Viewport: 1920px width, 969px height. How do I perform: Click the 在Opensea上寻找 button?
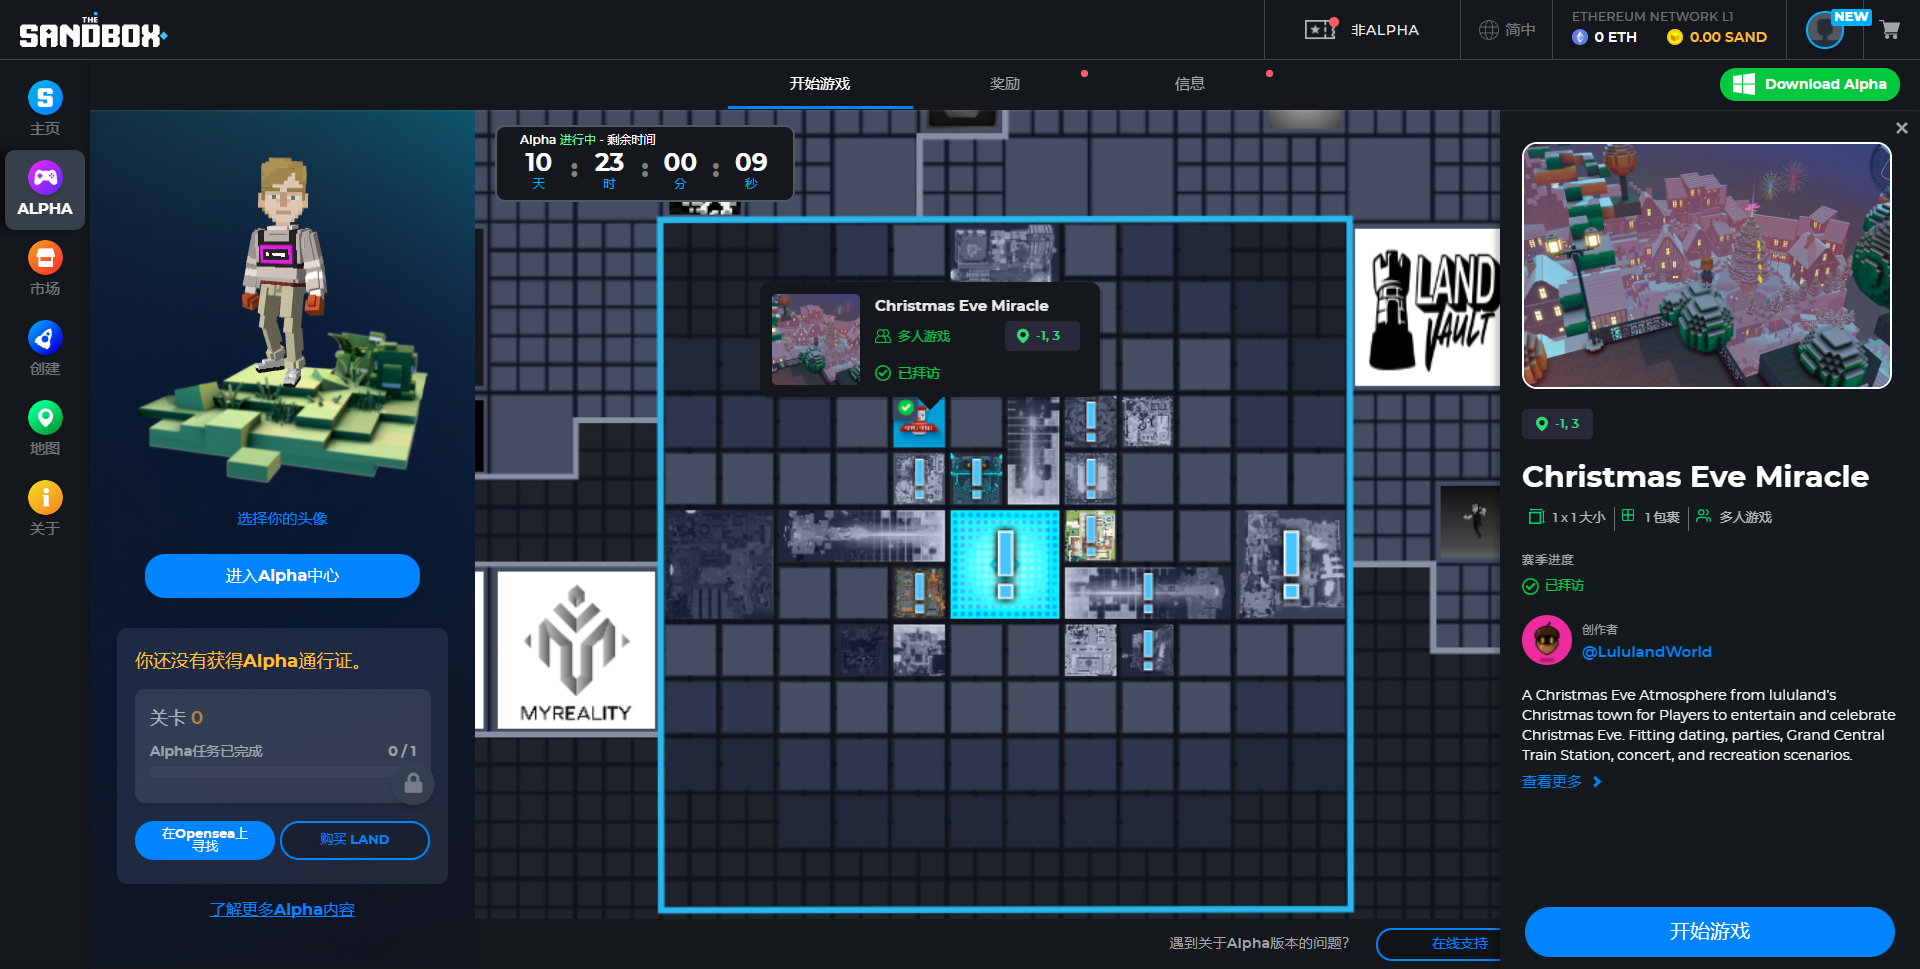click(x=205, y=840)
